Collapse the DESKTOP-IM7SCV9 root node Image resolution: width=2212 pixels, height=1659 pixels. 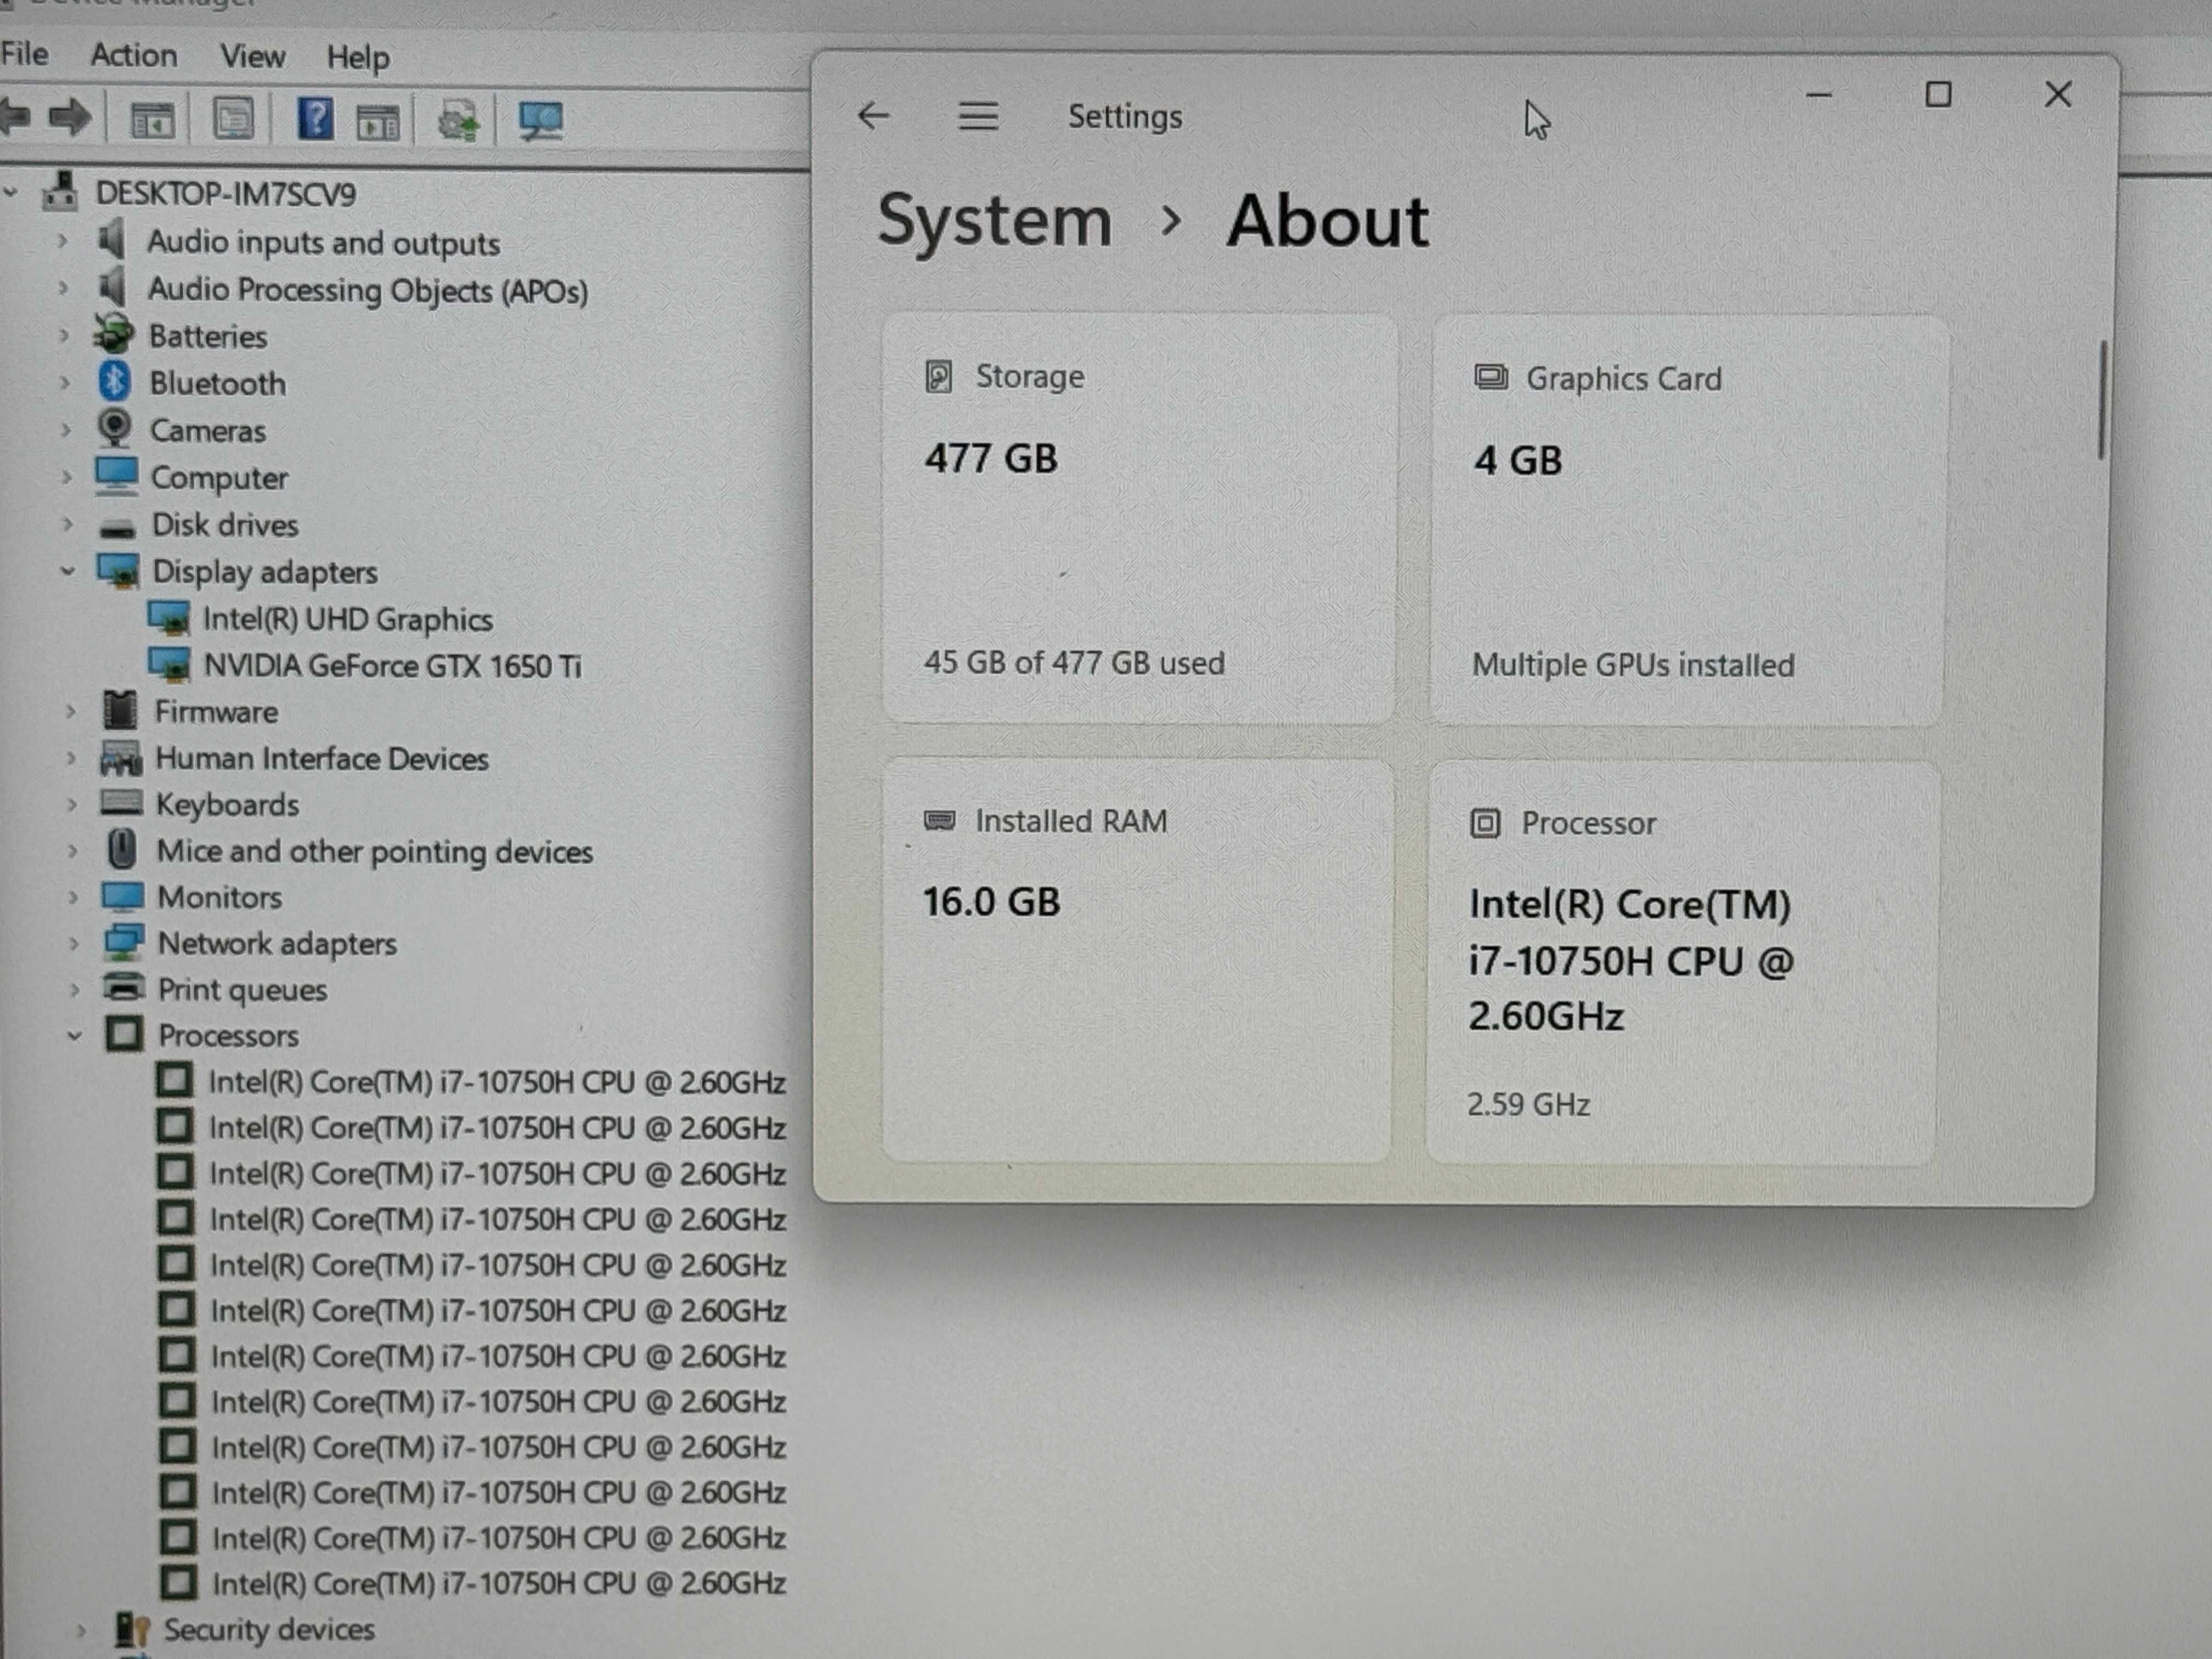point(11,191)
